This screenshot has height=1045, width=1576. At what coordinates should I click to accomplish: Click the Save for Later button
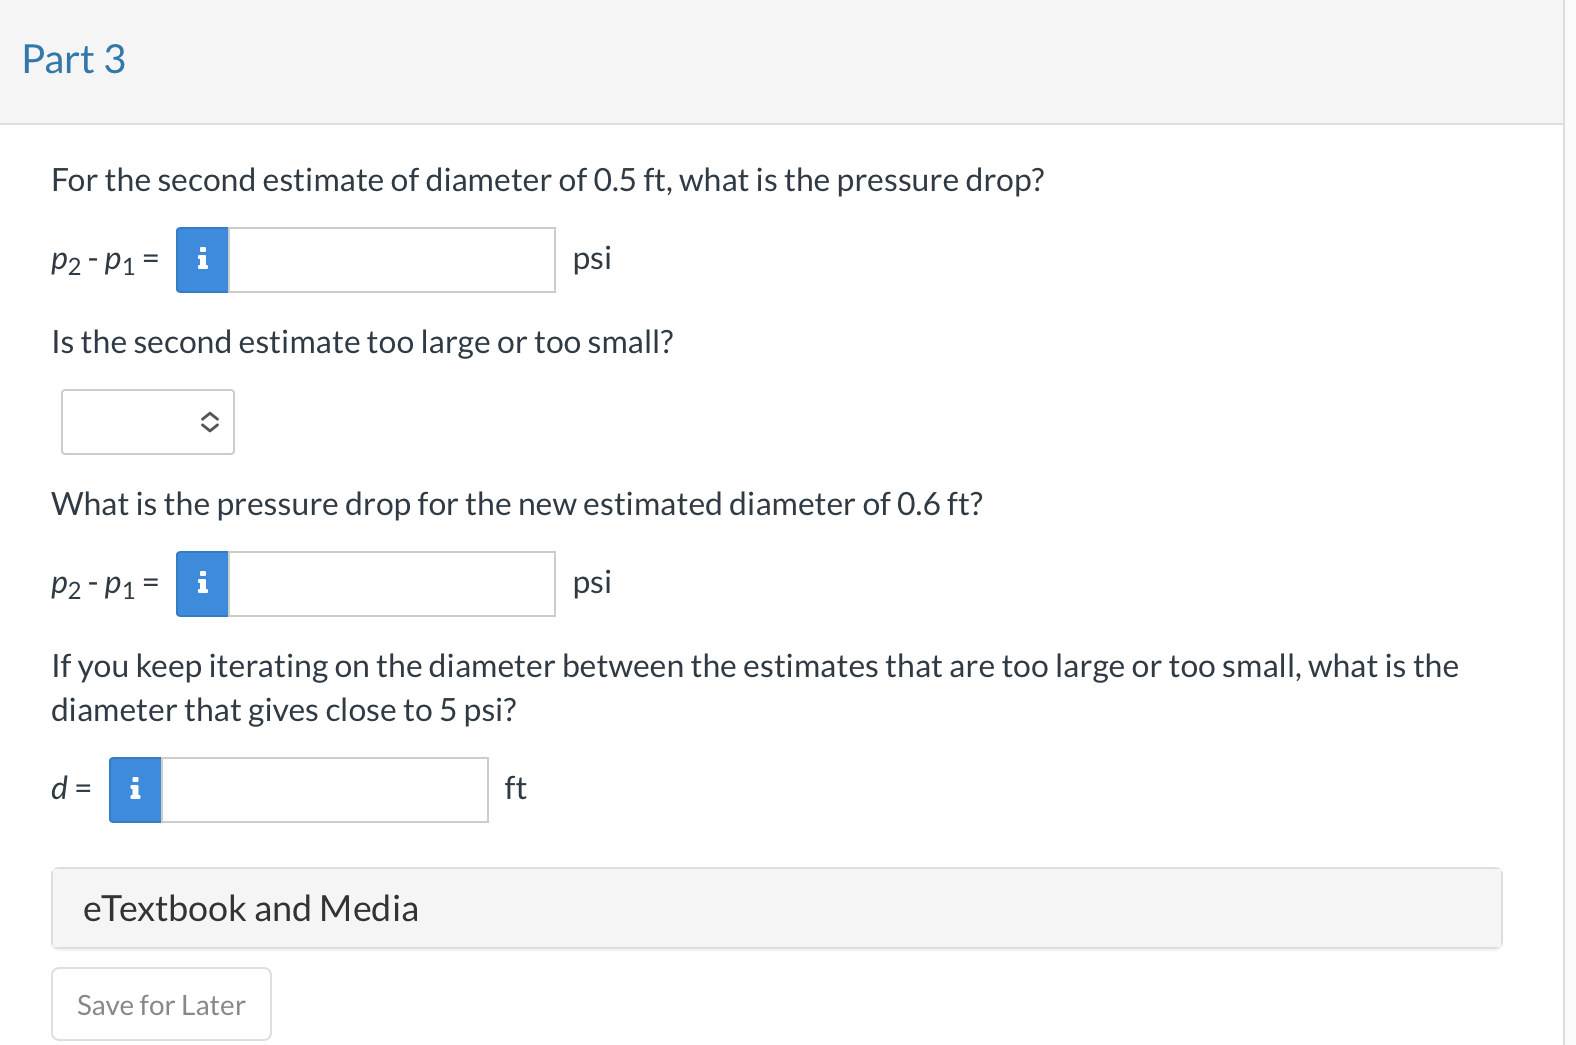(x=161, y=1004)
